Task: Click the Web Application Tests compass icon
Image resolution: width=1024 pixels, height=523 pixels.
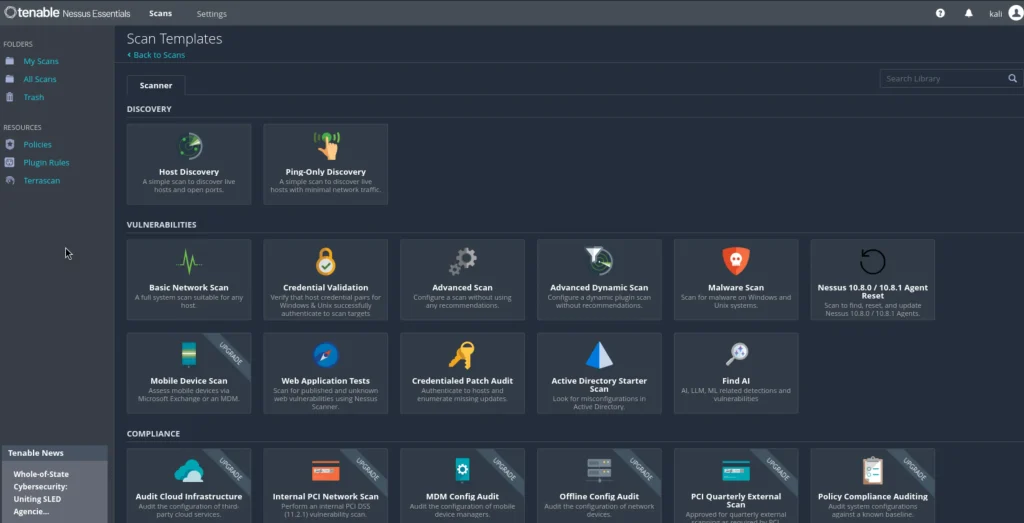Action: click(326, 355)
